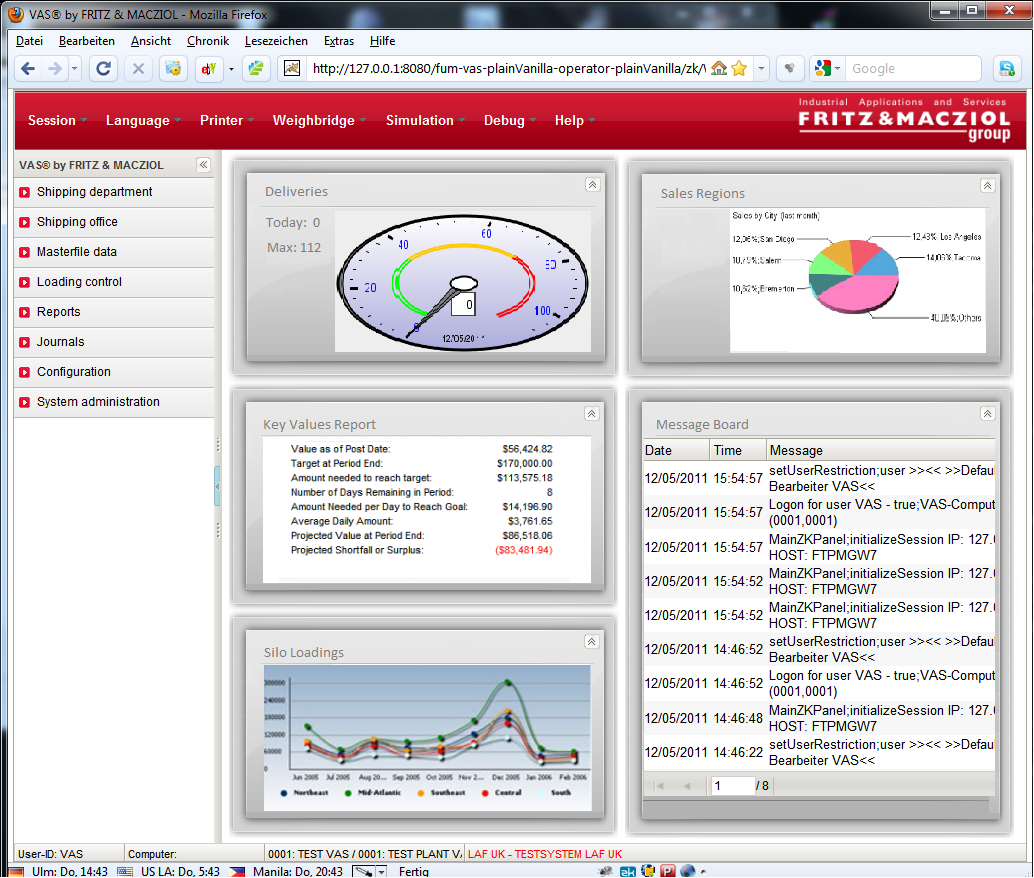Click the browser back arrow
1034x878 pixels.
tap(28, 69)
